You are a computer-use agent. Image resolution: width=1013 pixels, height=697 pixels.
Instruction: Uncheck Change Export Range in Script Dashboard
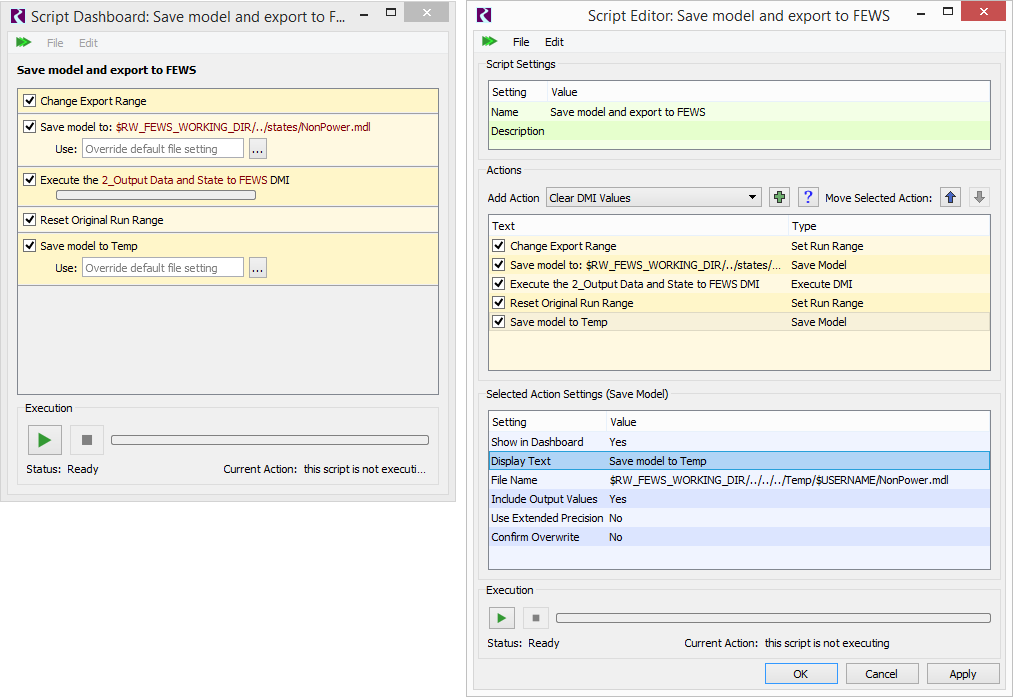click(29, 100)
